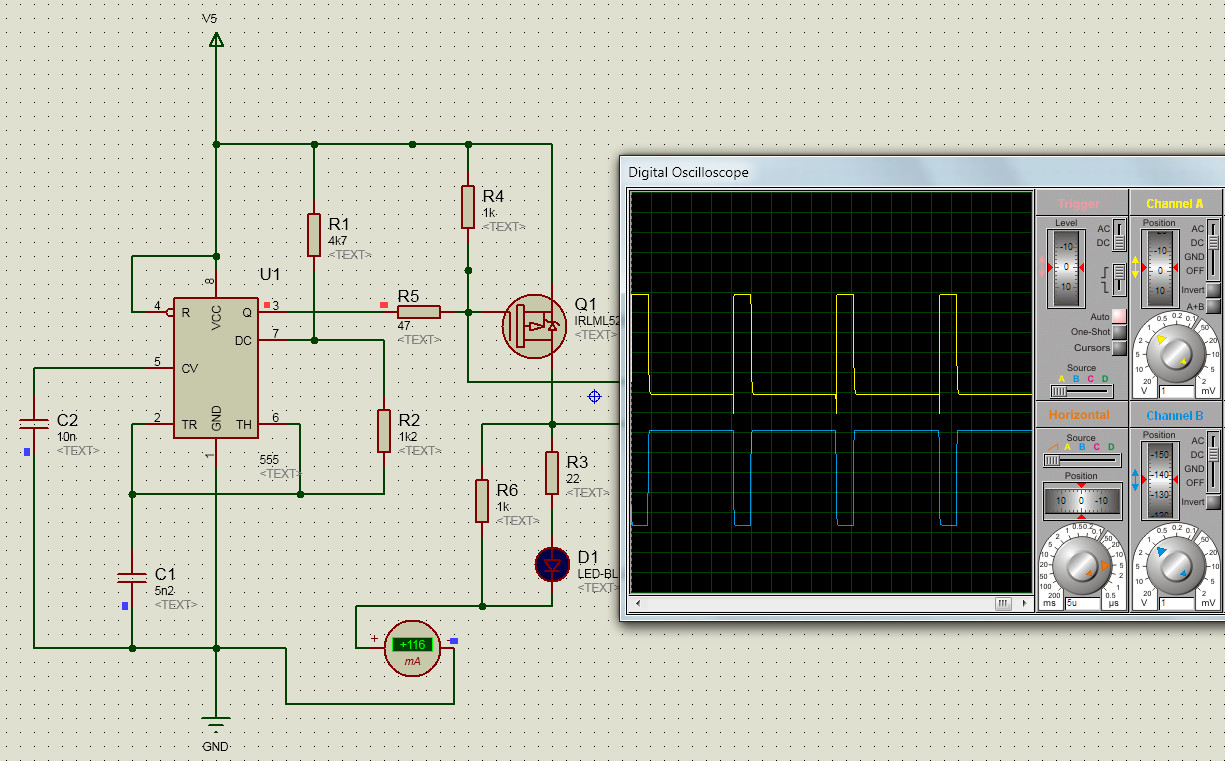Select the 555 timer chip U1
Viewport: 1225px width, 761px height.
pyautogui.click(x=216, y=367)
